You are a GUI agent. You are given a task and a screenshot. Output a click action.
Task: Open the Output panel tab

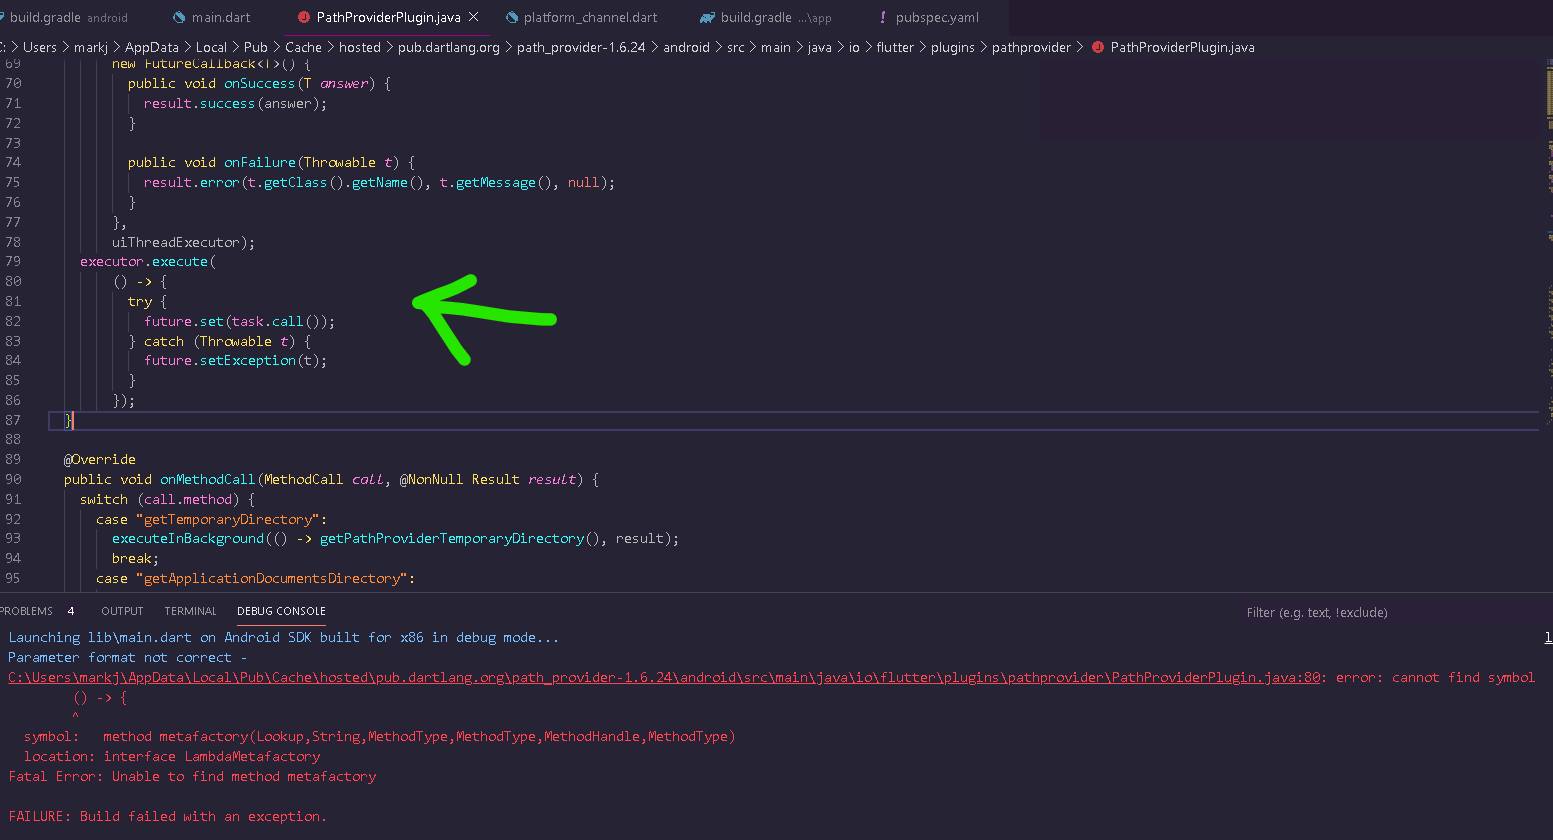click(122, 611)
